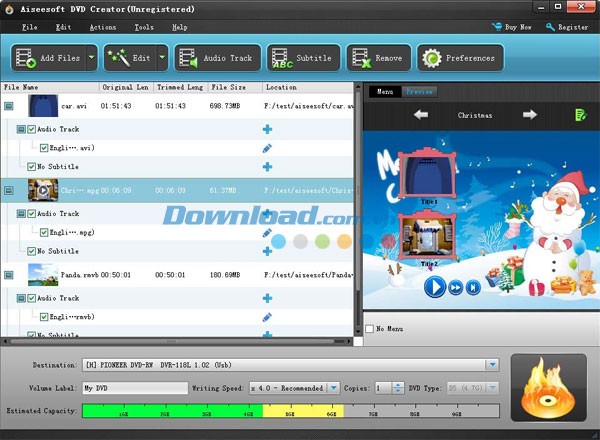The height and width of the screenshot is (440, 600).
Task: Click the Volume Label input field
Action: (135, 388)
